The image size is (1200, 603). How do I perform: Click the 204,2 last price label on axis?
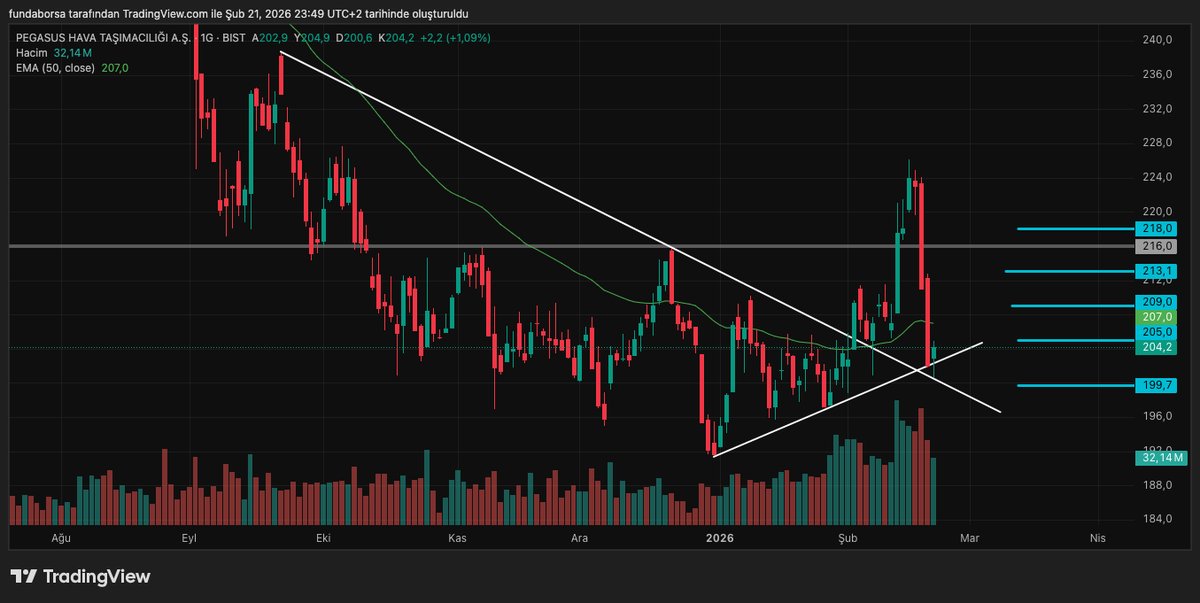click(x=1156, y=347)
